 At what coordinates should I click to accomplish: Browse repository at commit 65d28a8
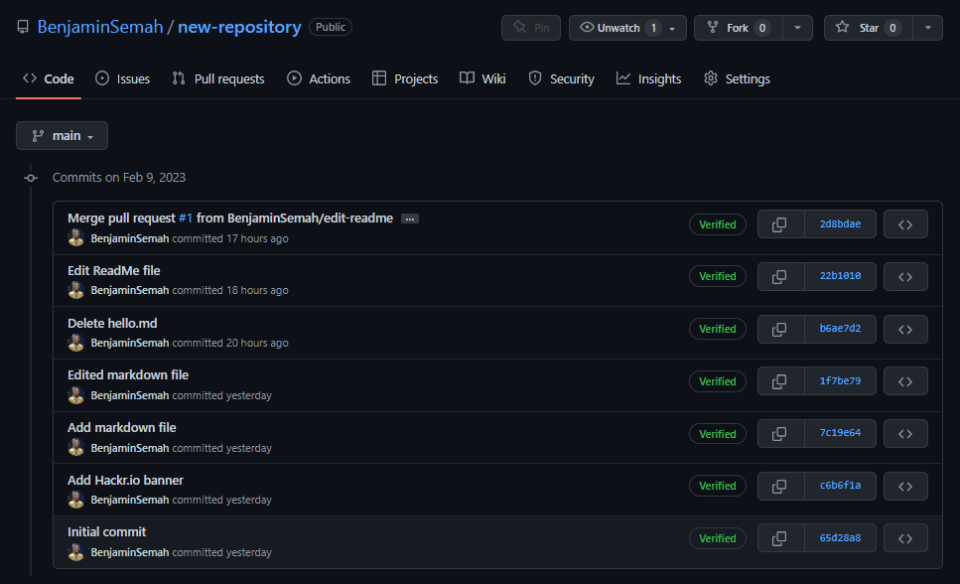pyautogui.click(x=905, y=538)
